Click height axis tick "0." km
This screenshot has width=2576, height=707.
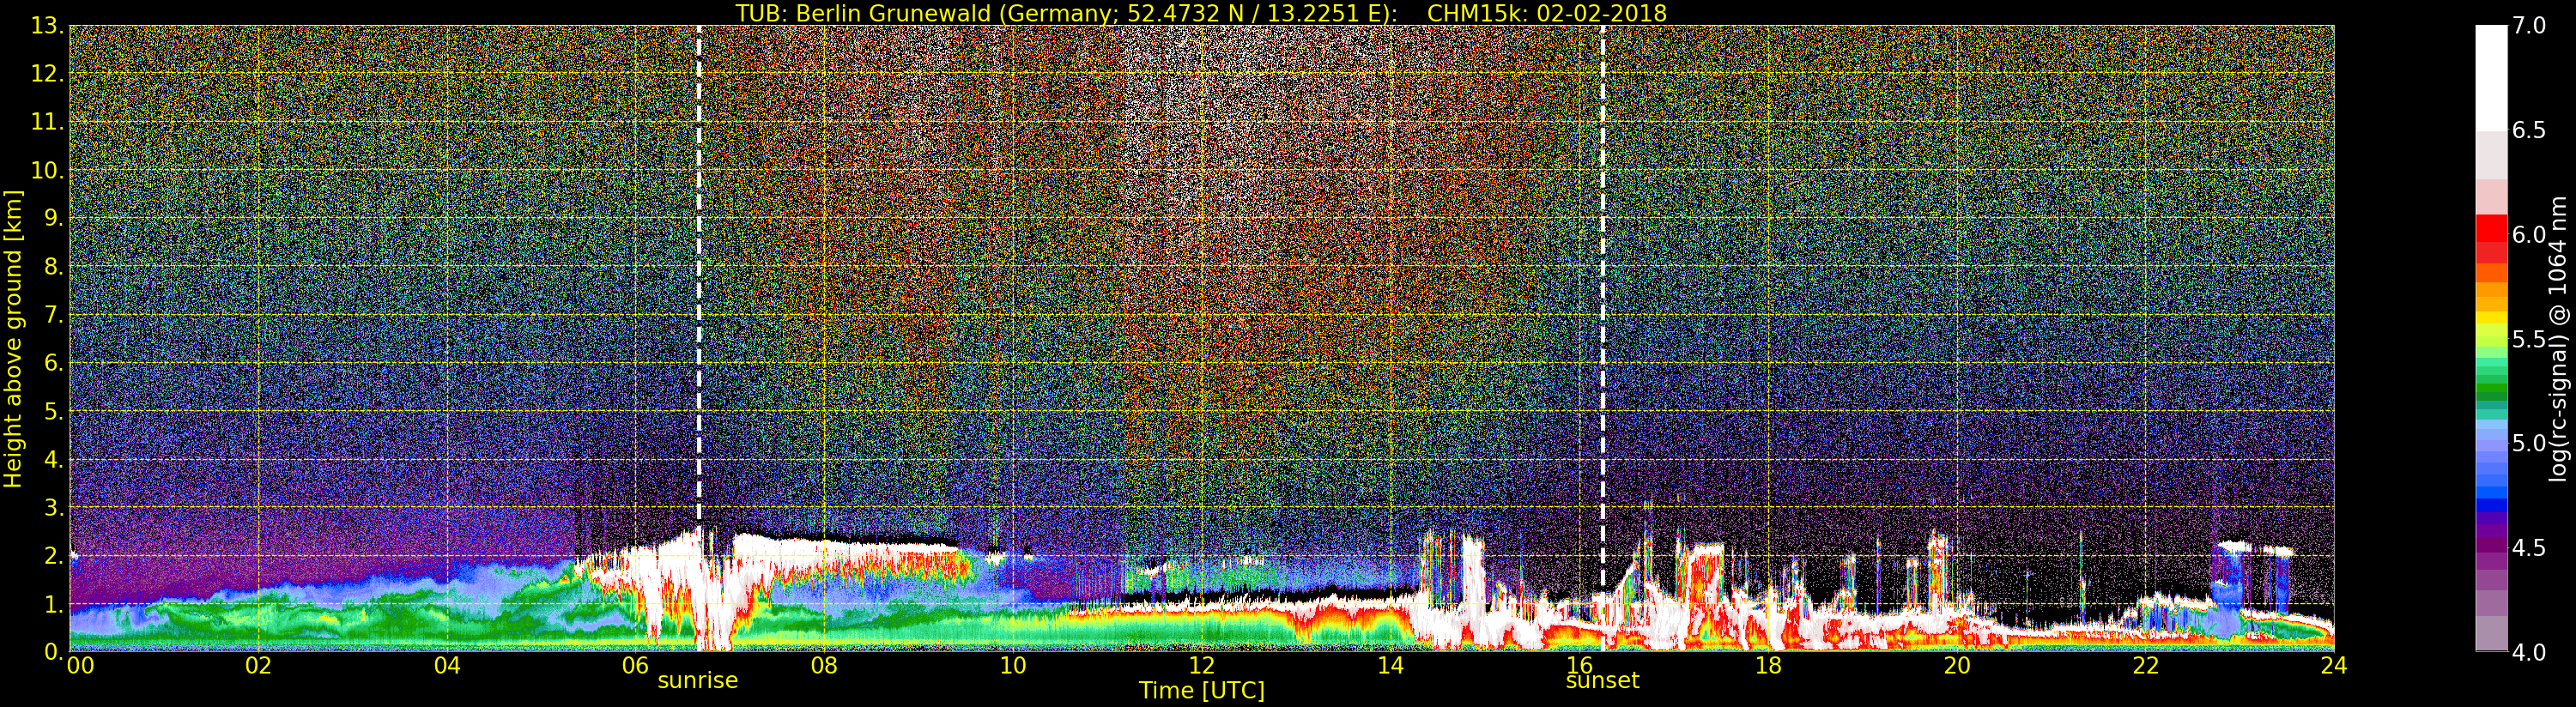pyautogui.click(x=53, y=651)
